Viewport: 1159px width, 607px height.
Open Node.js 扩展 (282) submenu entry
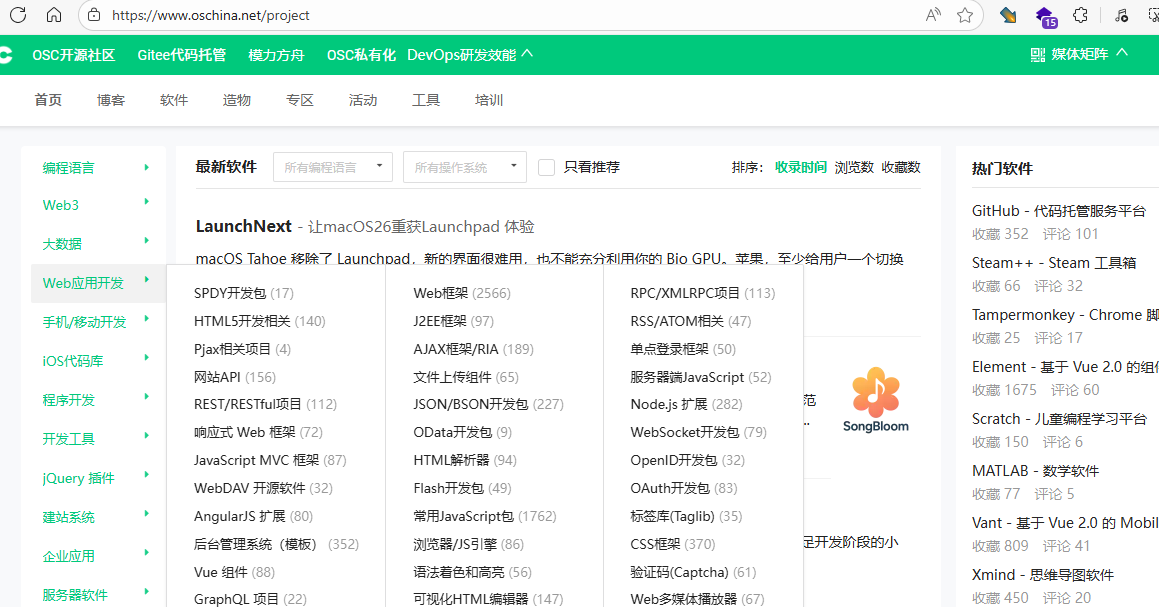tap(686, 404)
